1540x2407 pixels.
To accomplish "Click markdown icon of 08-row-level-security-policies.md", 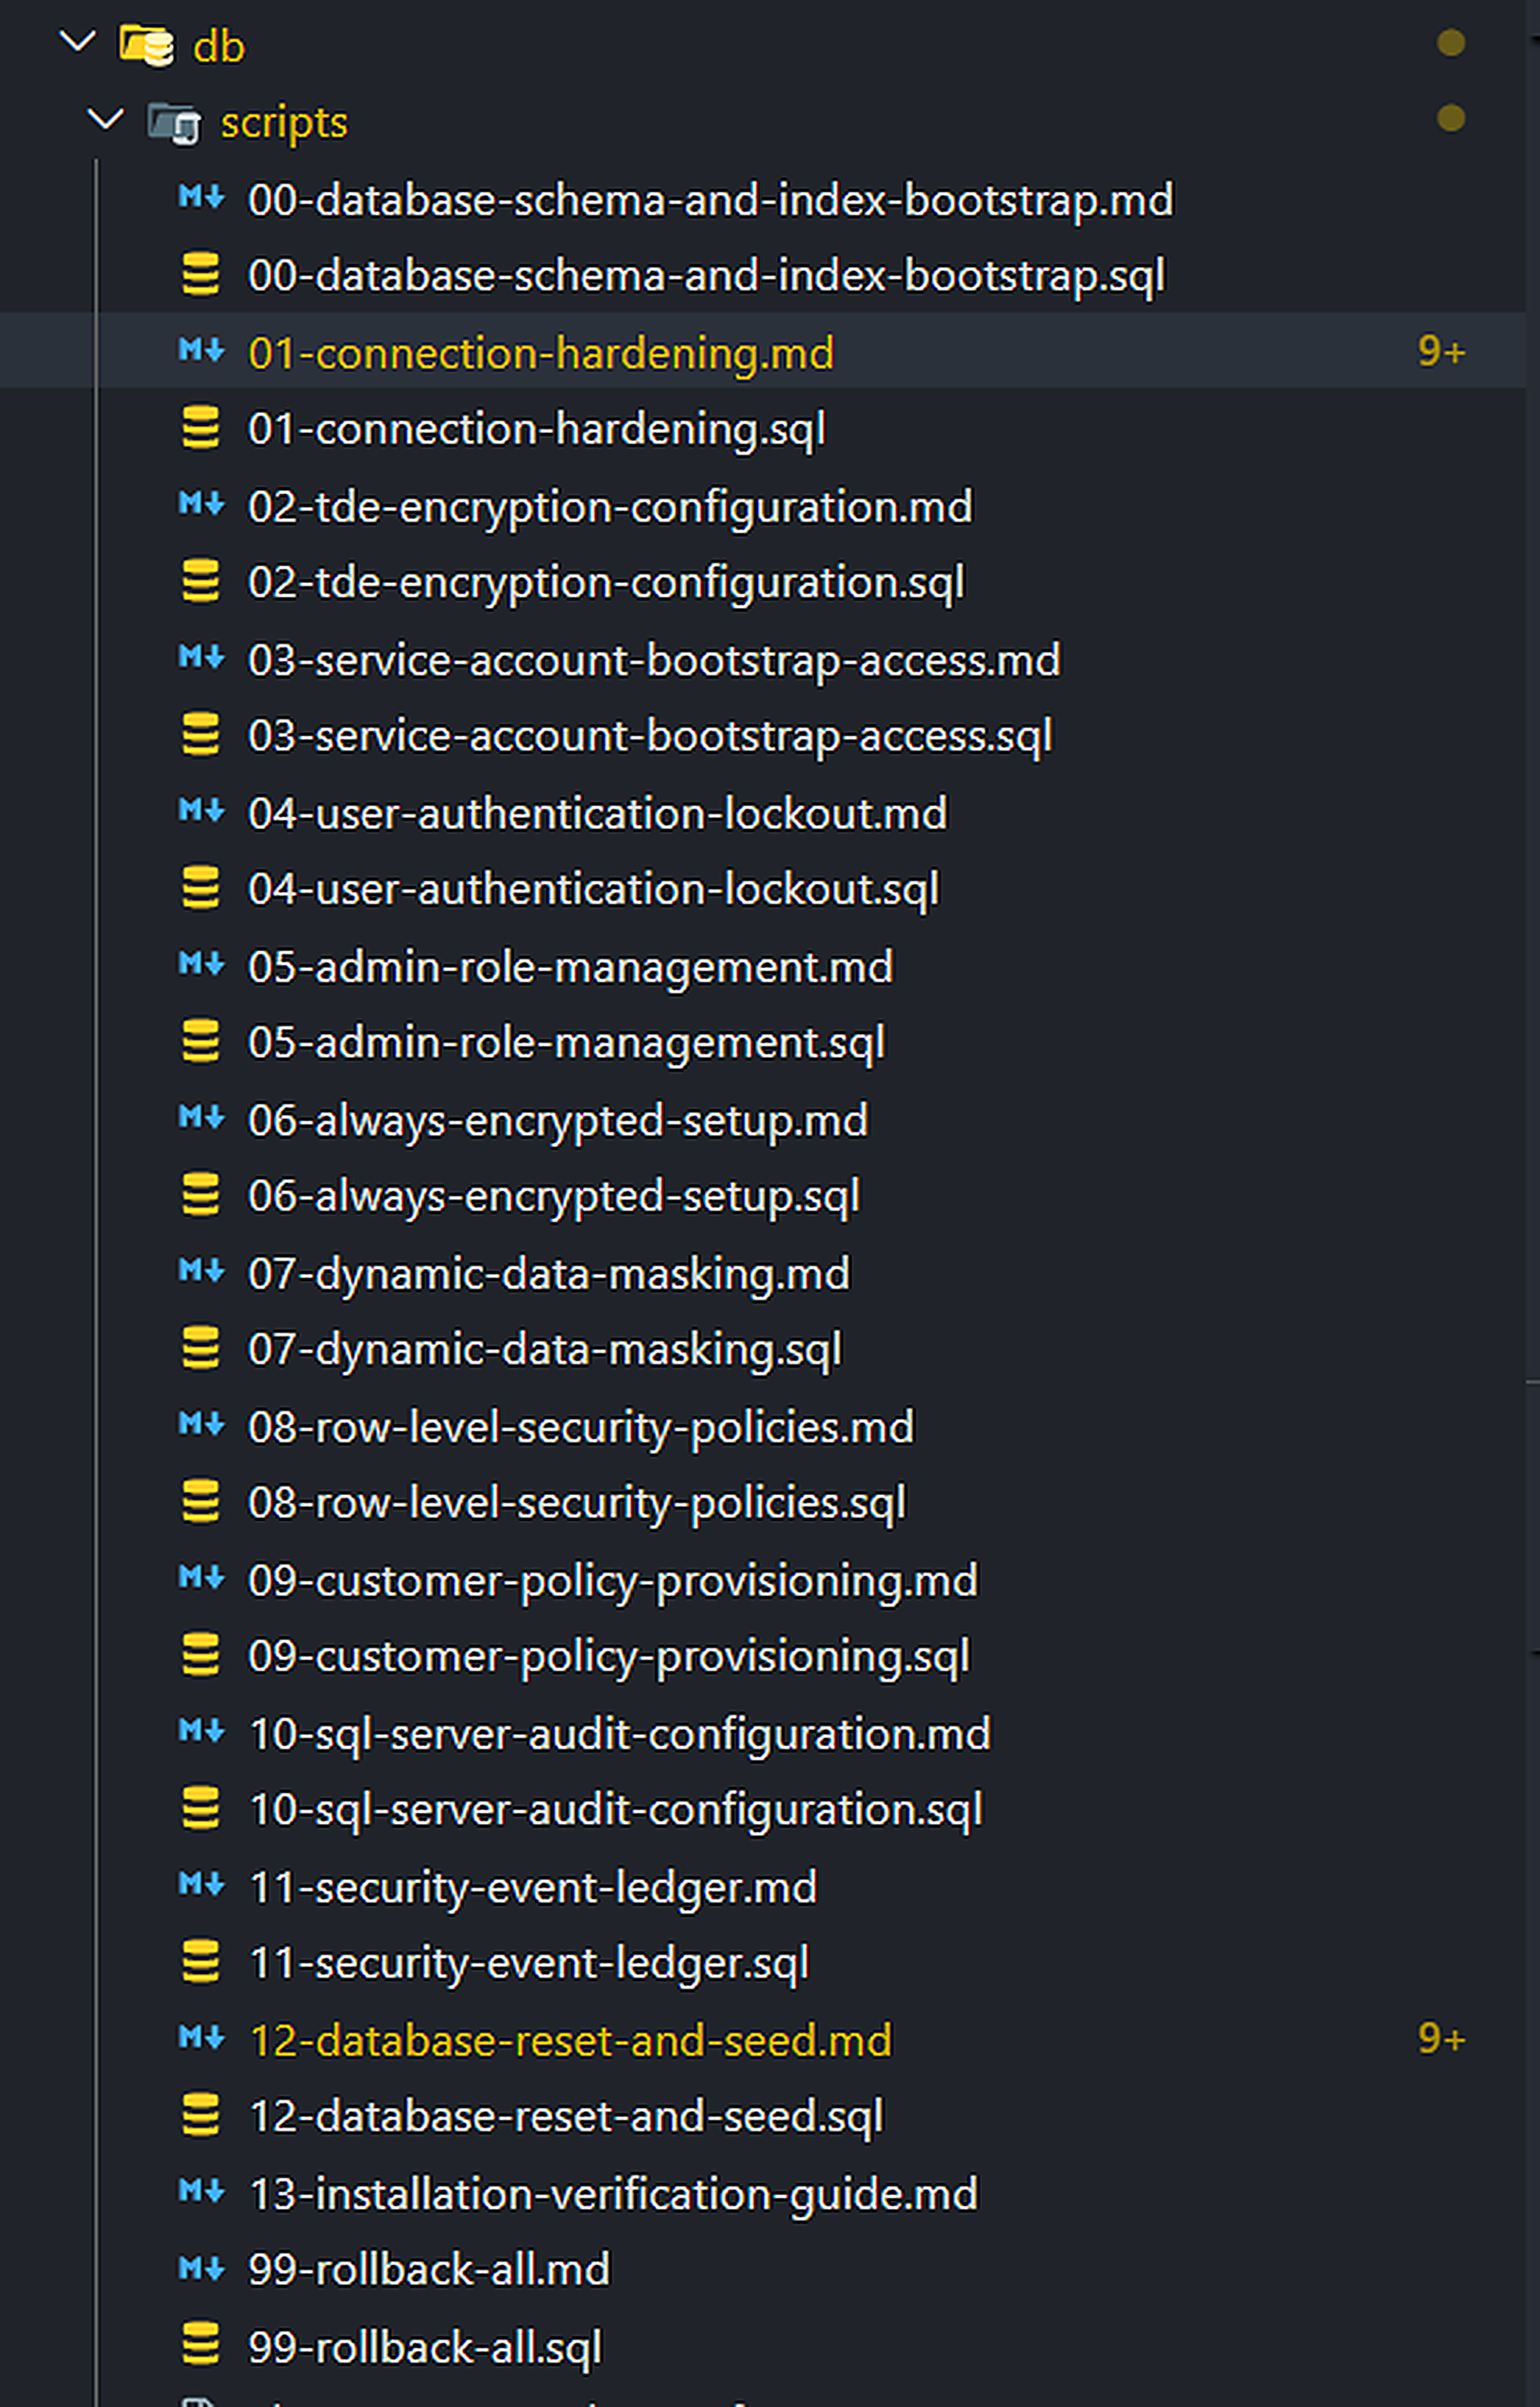I will (x=201, y=1424).
